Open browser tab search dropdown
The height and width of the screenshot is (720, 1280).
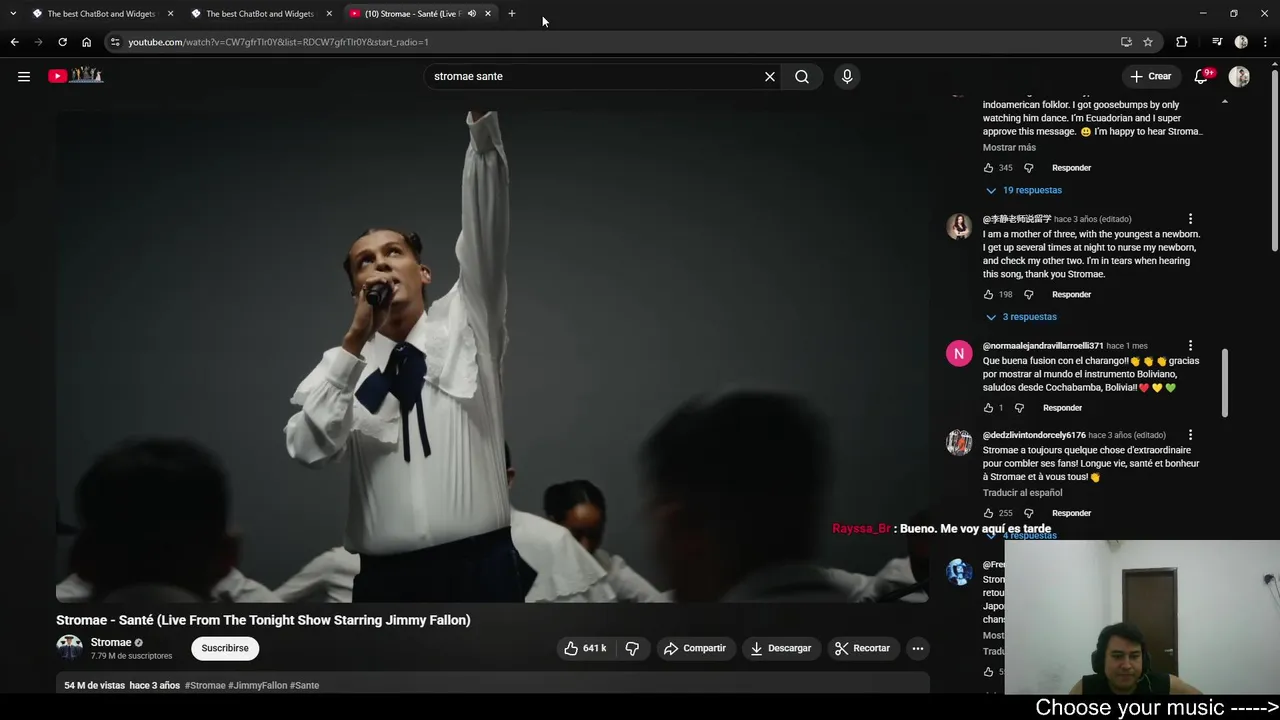pos(13,14)
